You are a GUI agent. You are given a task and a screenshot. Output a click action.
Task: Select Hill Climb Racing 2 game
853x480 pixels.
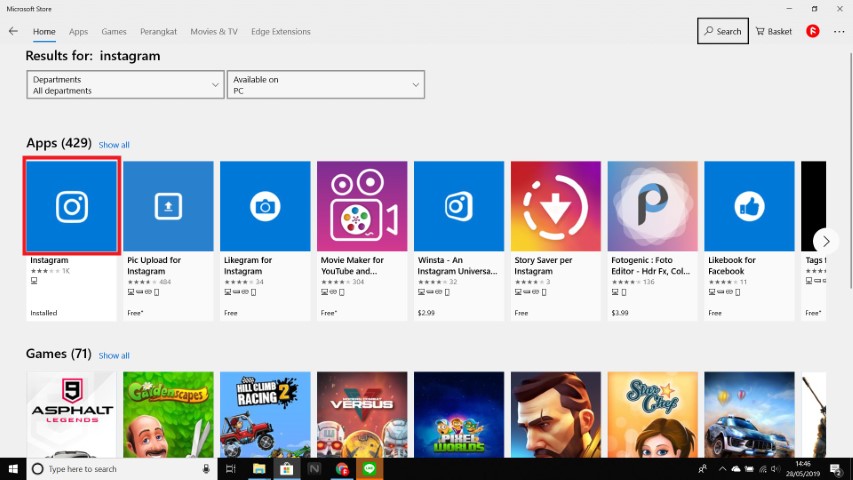[x=265, y=414]
